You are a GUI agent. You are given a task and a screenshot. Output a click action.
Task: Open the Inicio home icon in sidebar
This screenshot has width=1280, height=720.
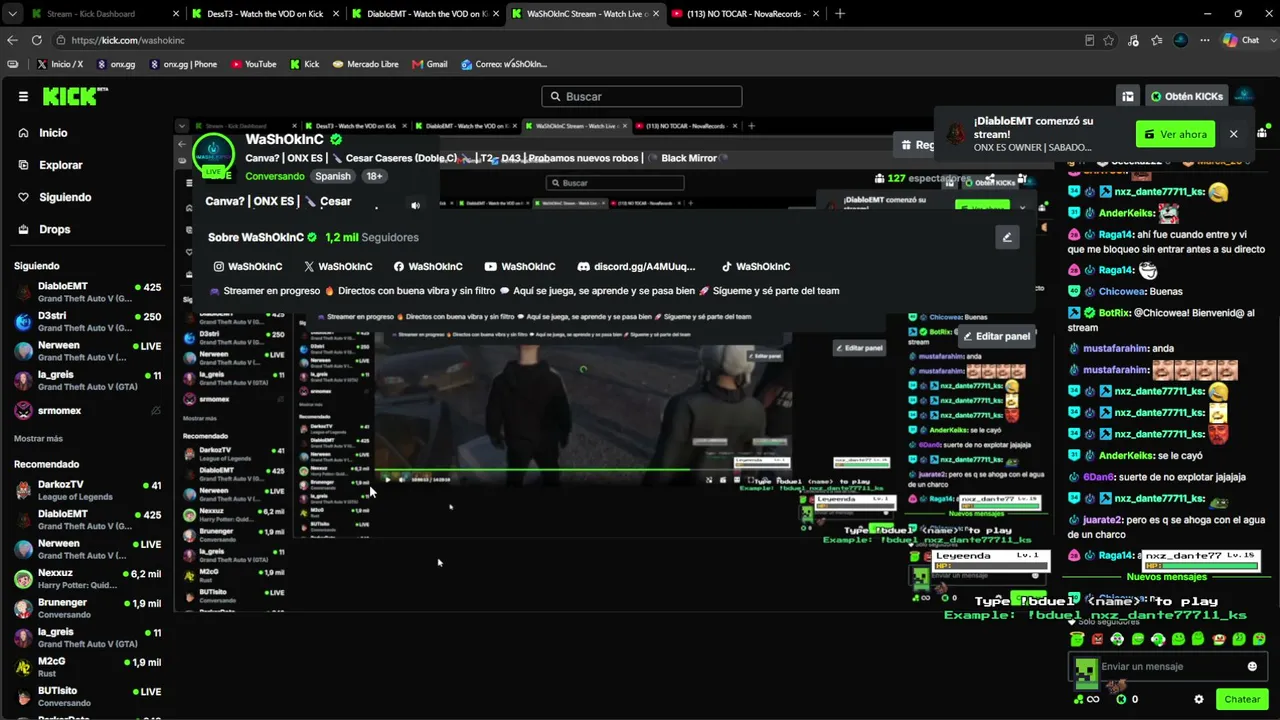coord(24,133)
